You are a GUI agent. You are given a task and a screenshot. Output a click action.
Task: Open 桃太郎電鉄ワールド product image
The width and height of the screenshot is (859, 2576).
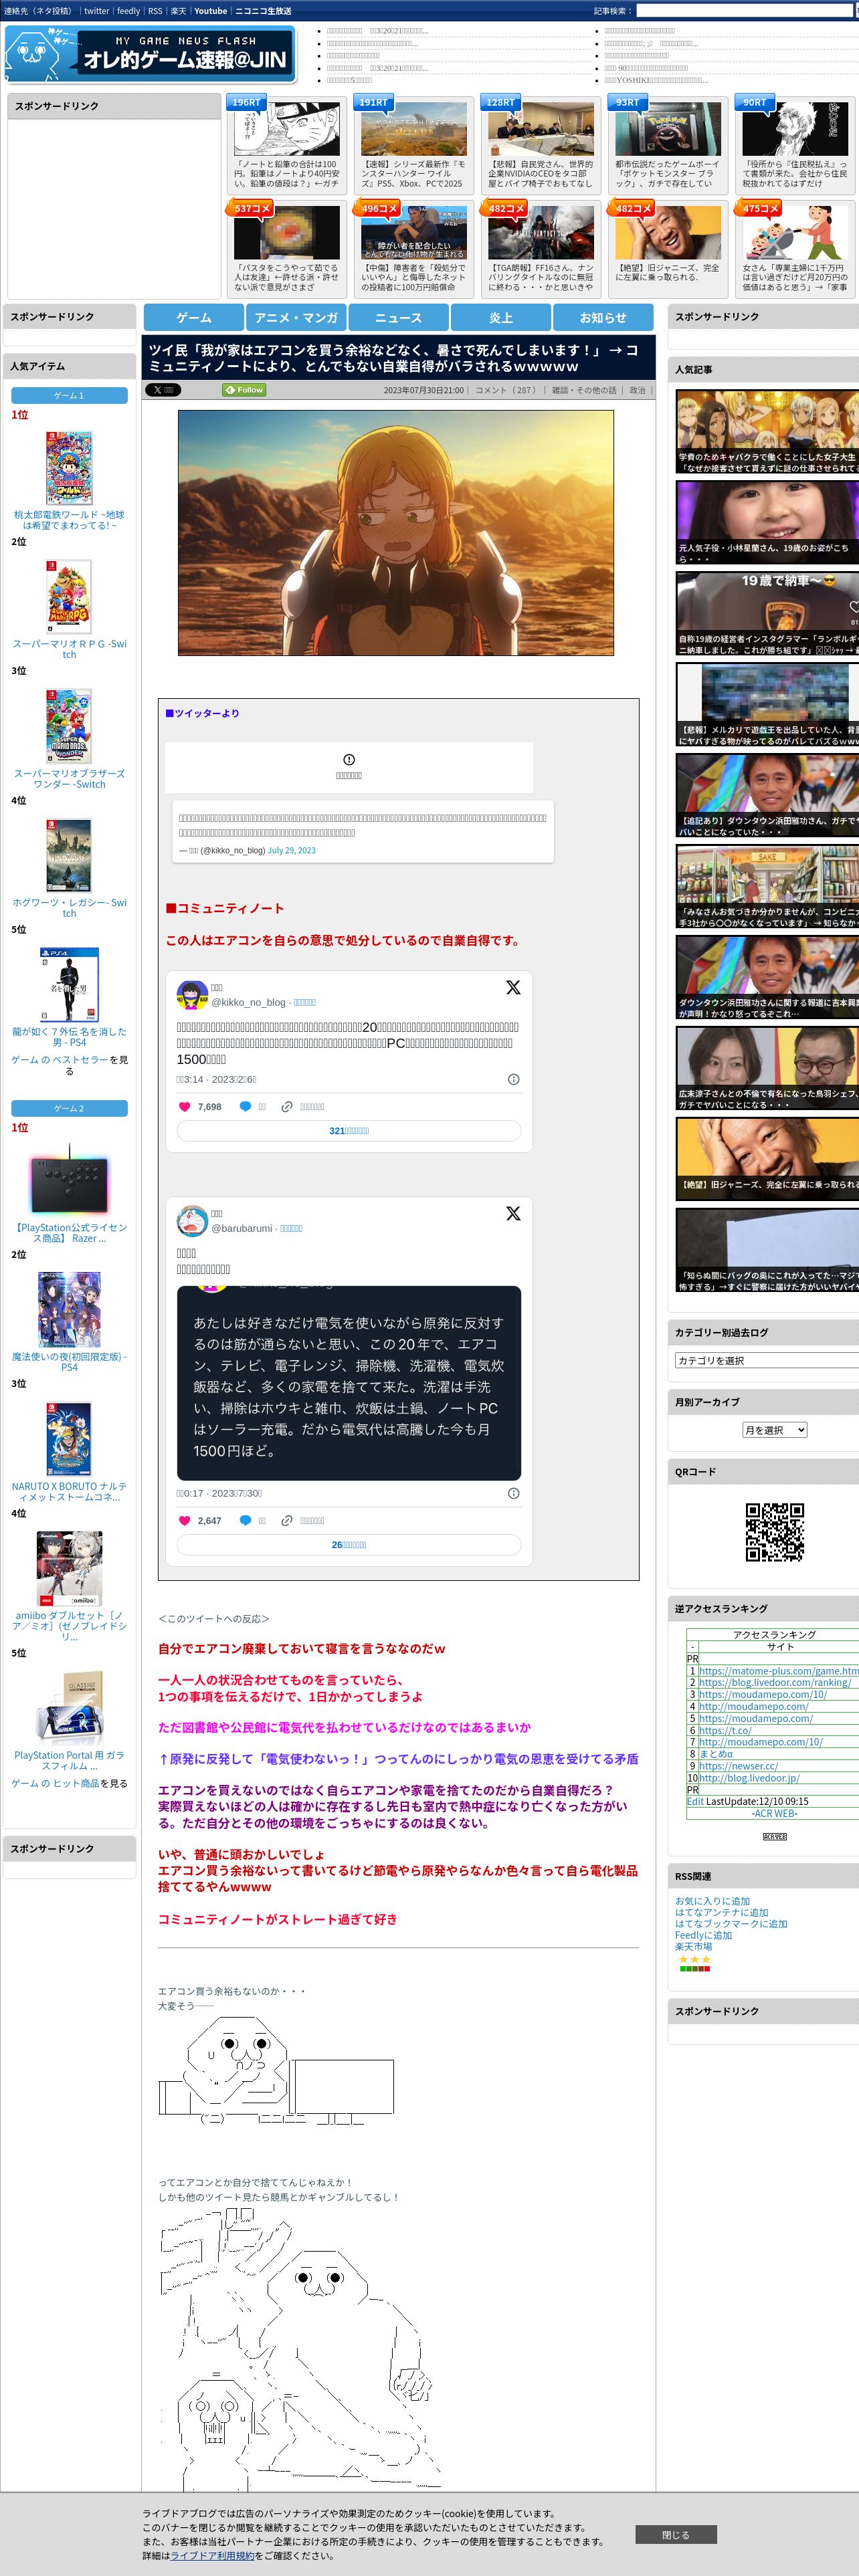coord(69,468)
